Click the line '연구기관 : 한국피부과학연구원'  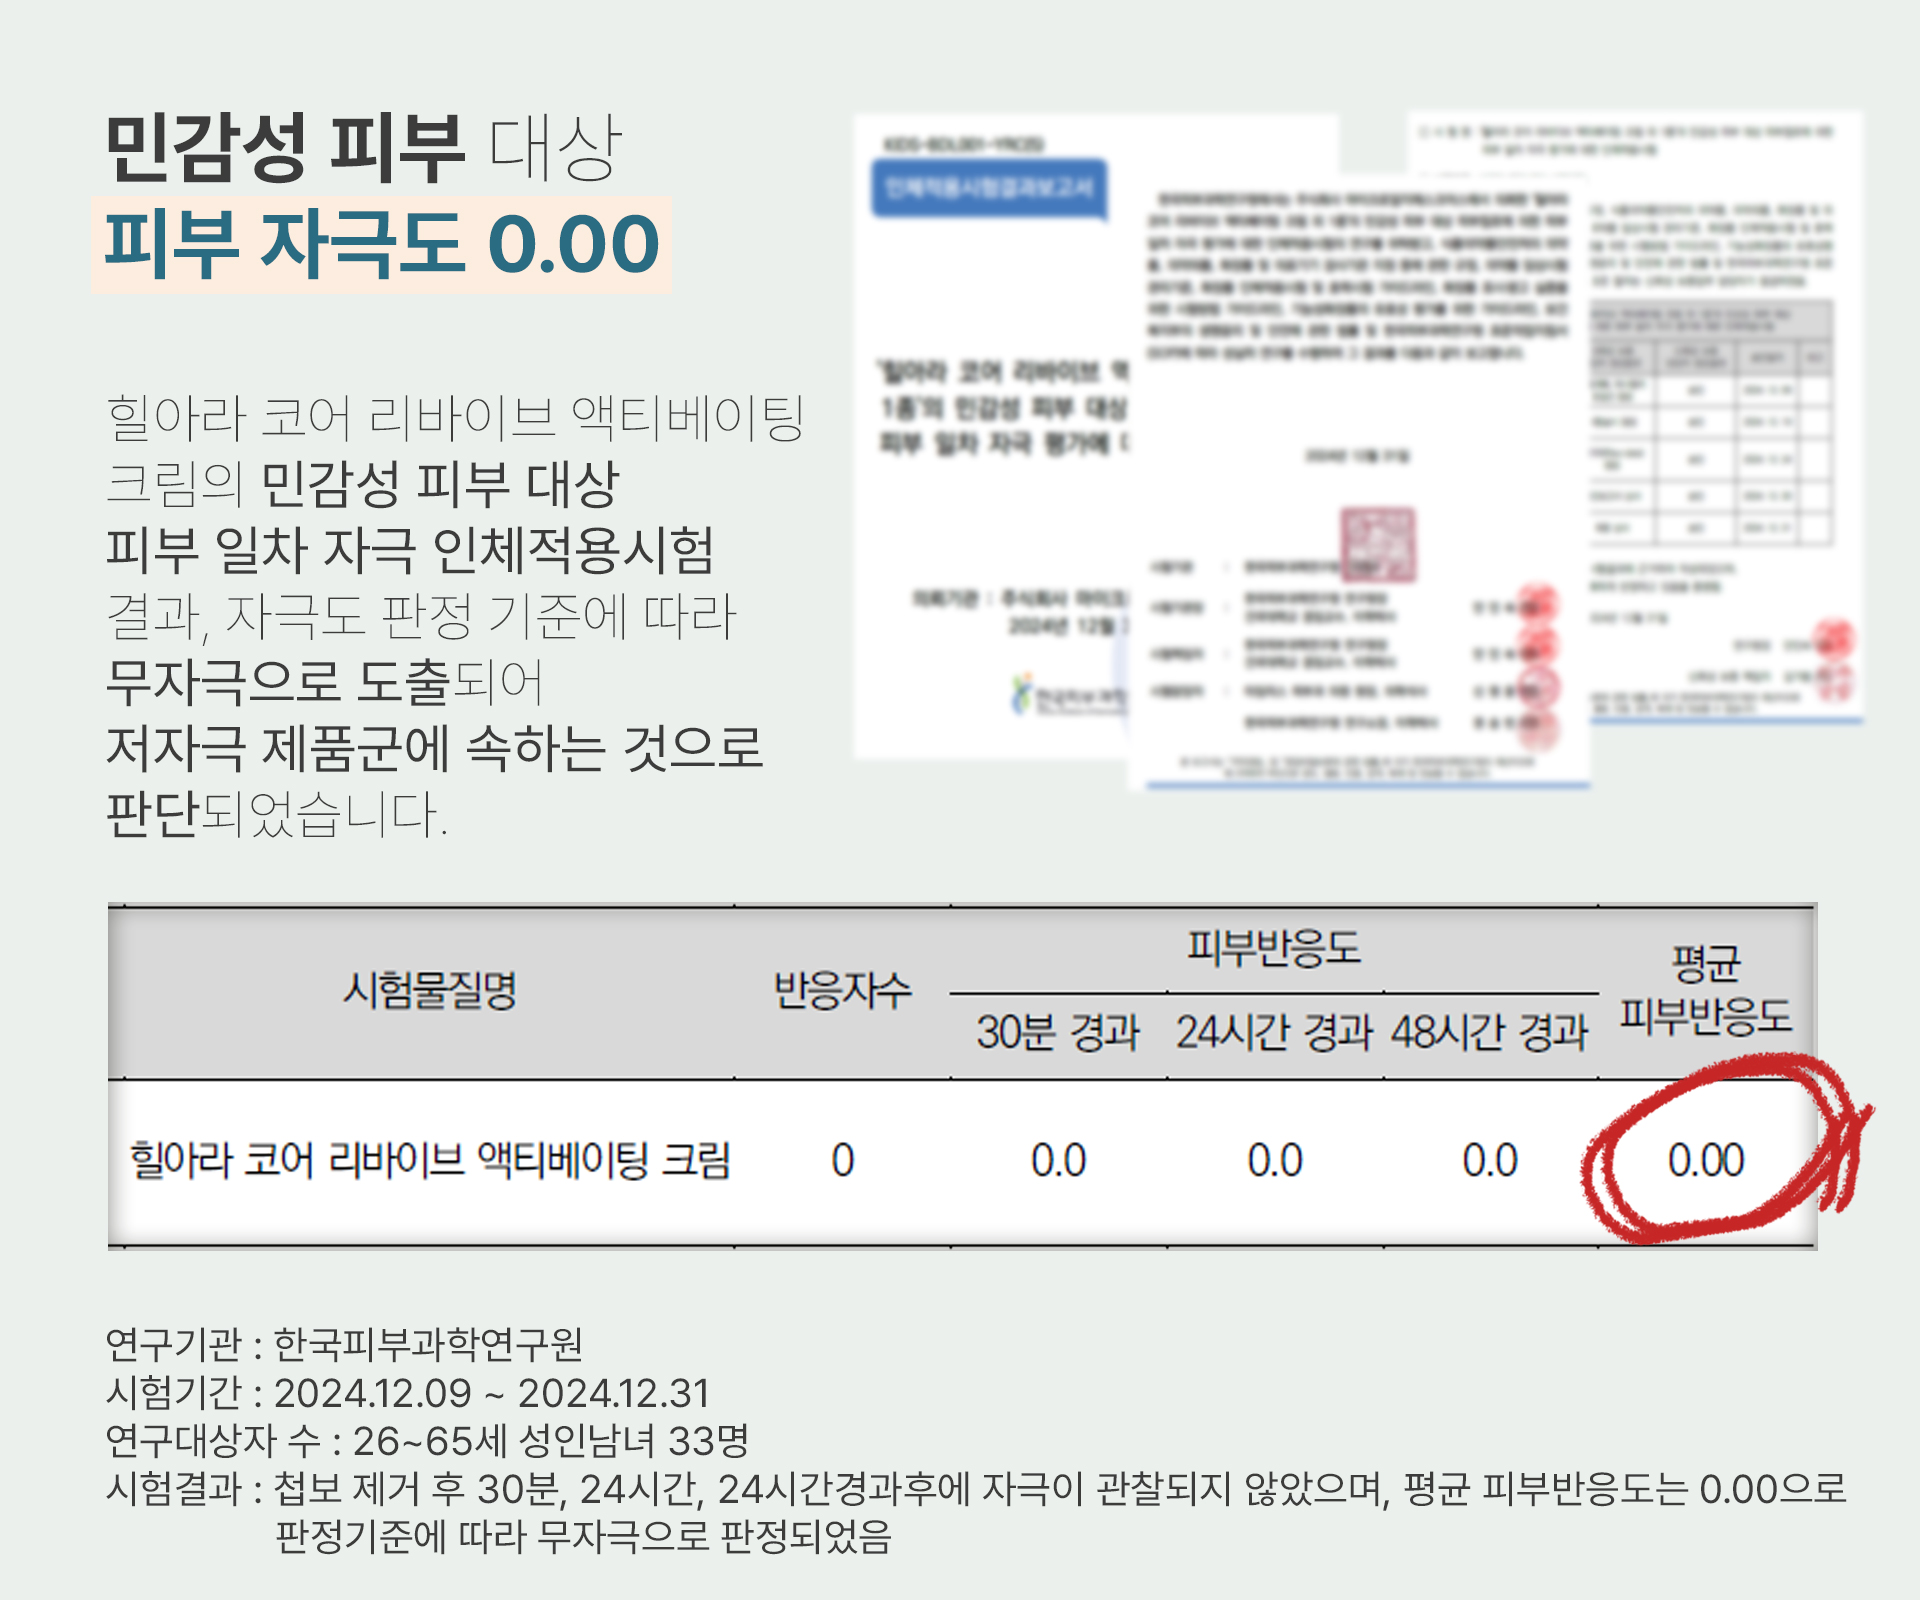(x=344, y=1345)
